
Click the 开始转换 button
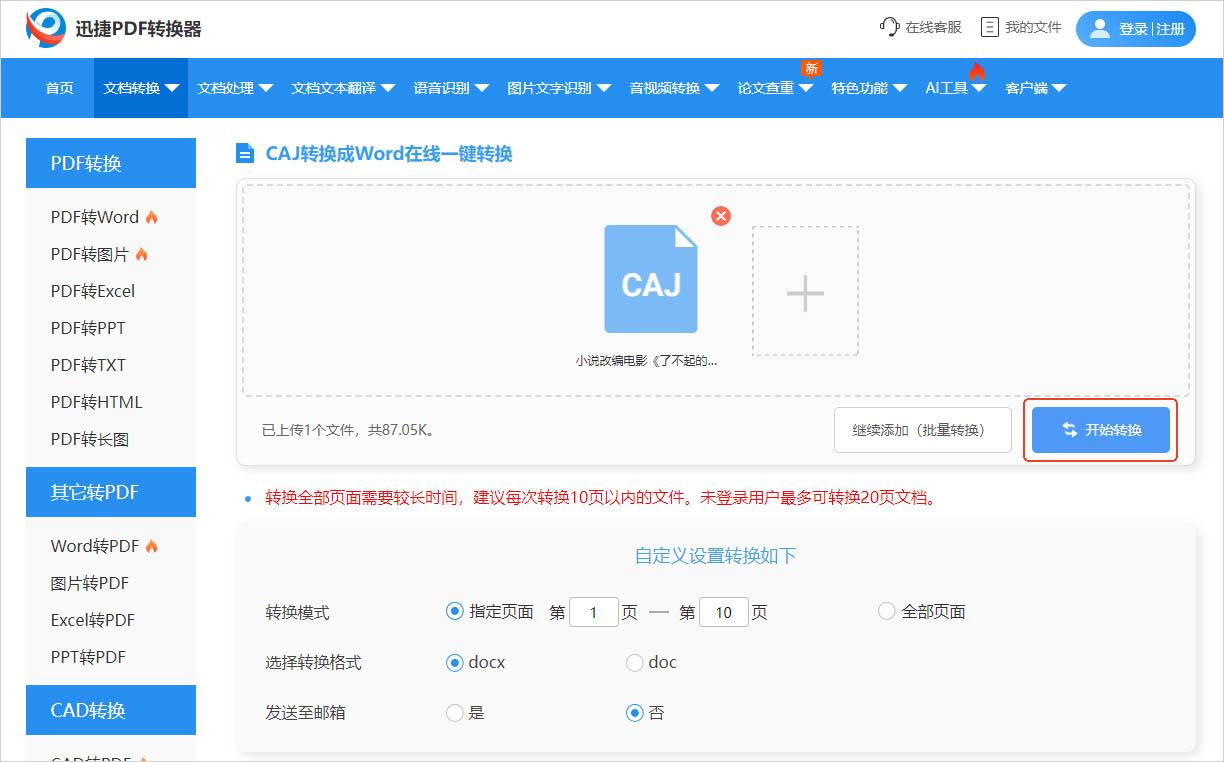pos(1100,429)
